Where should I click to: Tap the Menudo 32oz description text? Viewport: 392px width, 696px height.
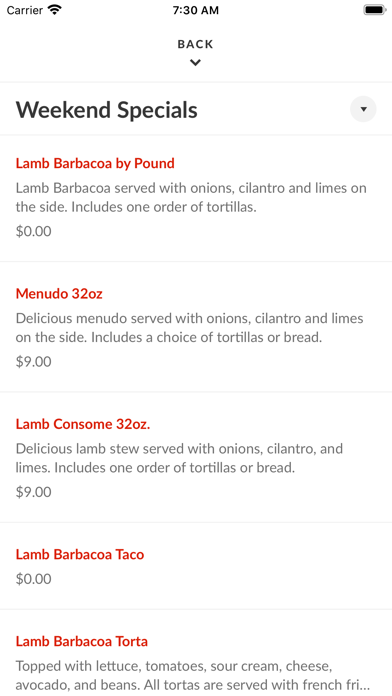point(190,328)
